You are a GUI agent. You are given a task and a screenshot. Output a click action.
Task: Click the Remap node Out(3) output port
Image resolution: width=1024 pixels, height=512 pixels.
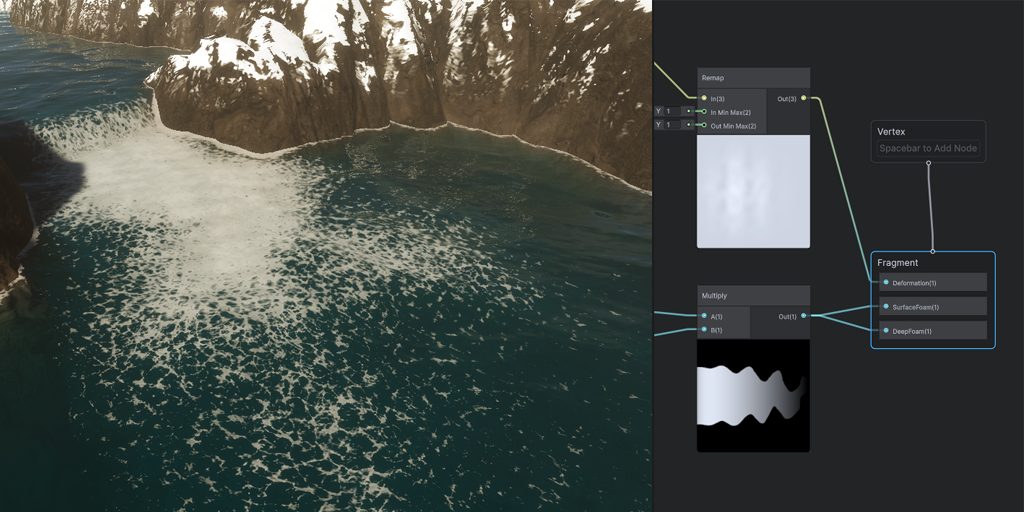(x=803, y=98)
